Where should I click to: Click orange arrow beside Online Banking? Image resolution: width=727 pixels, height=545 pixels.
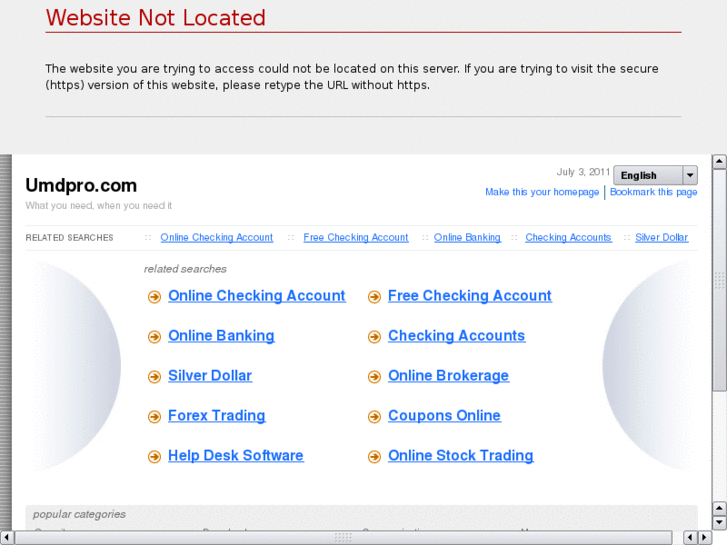coord(154,337)
